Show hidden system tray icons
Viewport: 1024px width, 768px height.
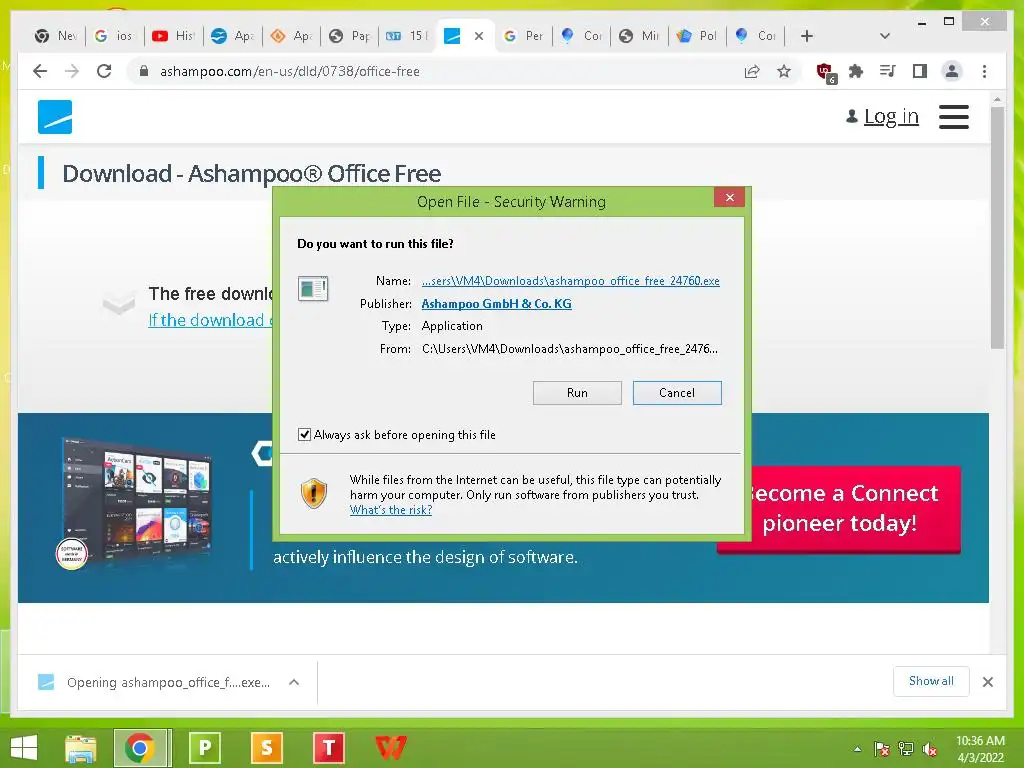(x=857, y=749)
